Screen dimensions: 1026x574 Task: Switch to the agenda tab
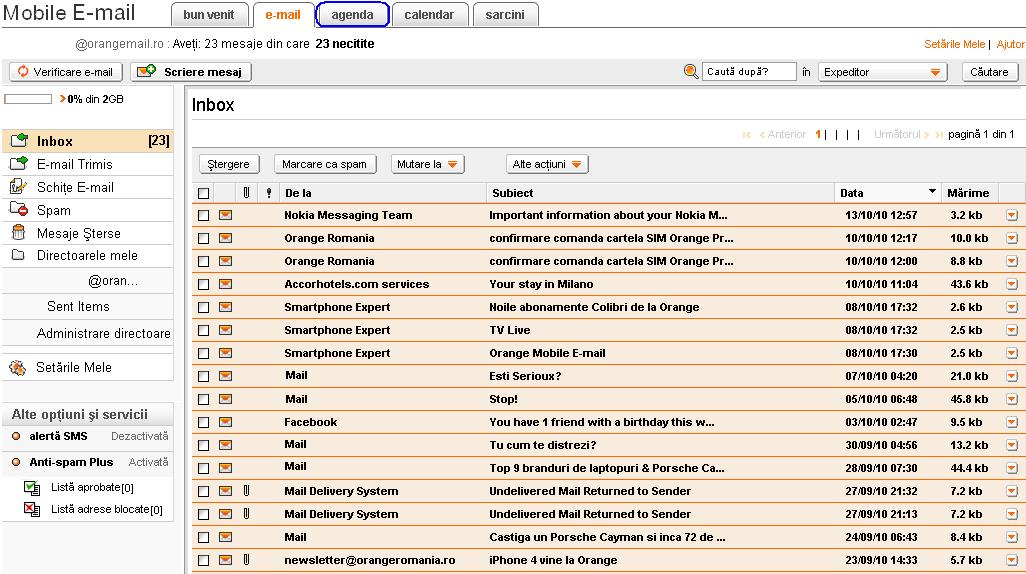[352, 14]
